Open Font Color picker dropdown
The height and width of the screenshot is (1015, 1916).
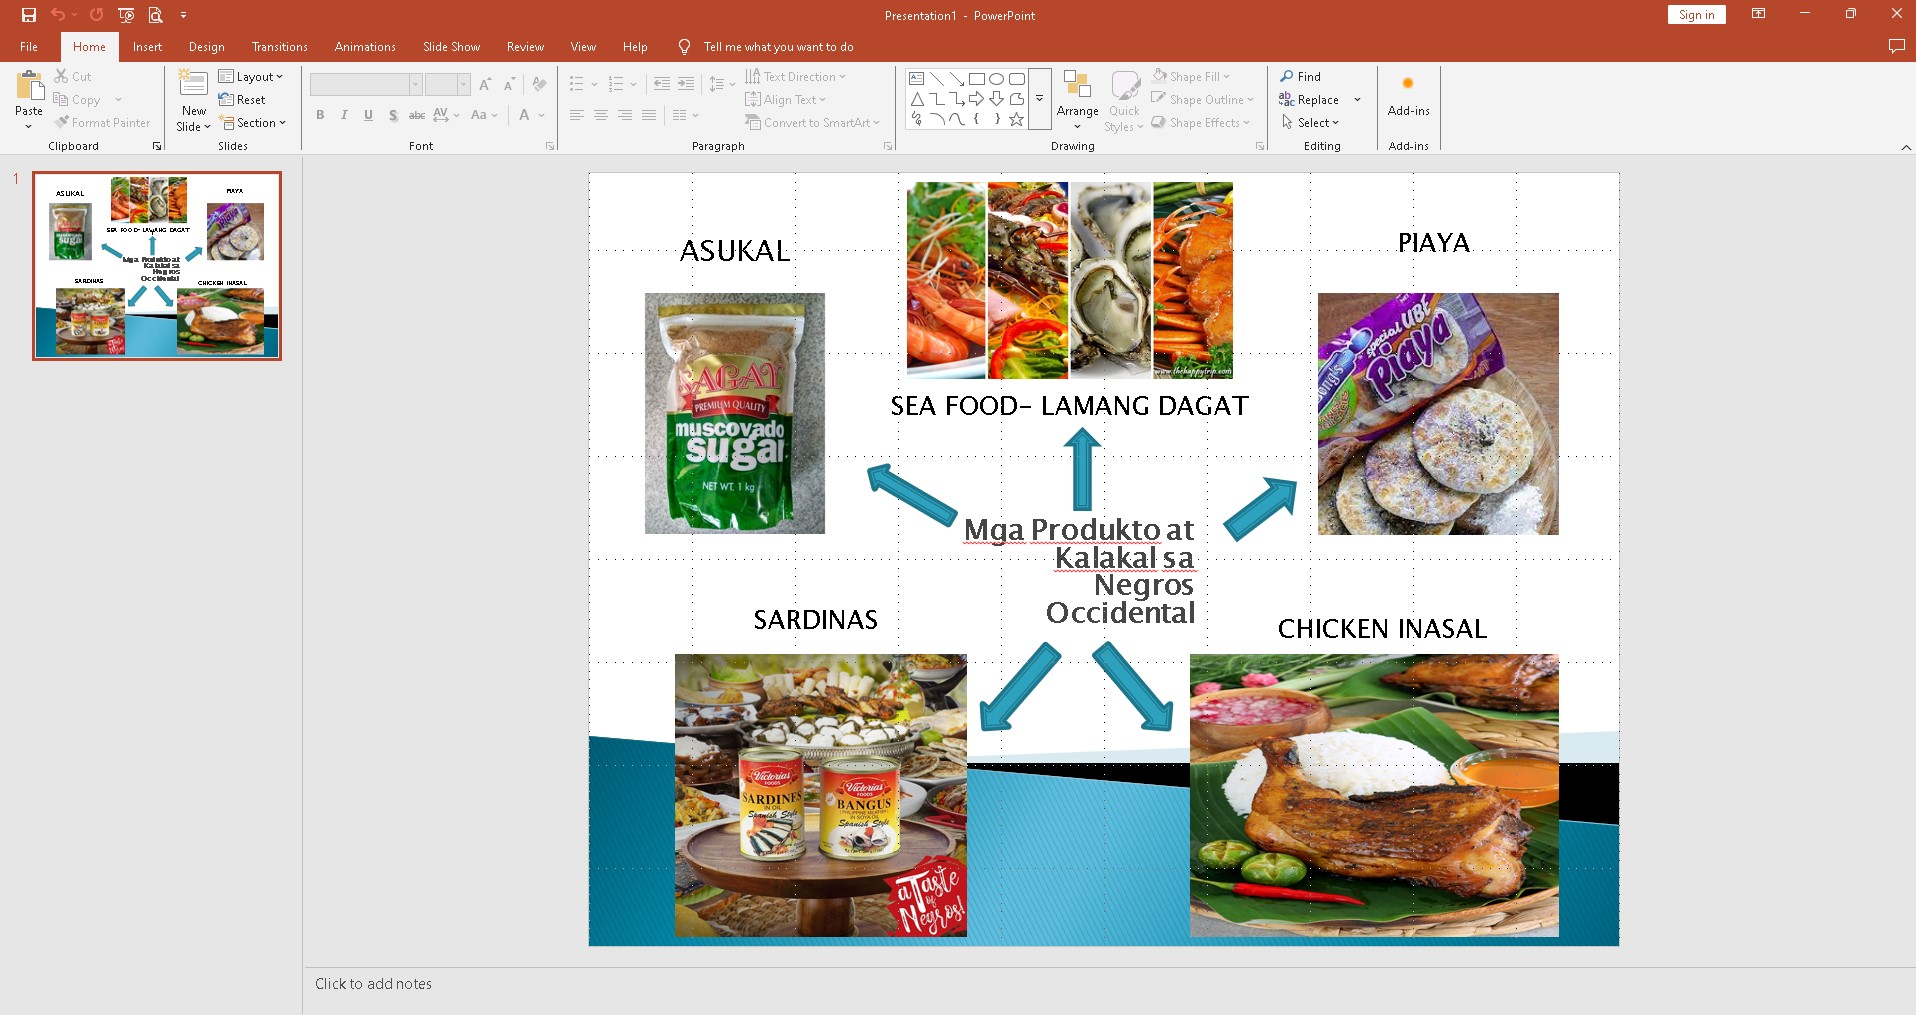click(x=542, y=115)
